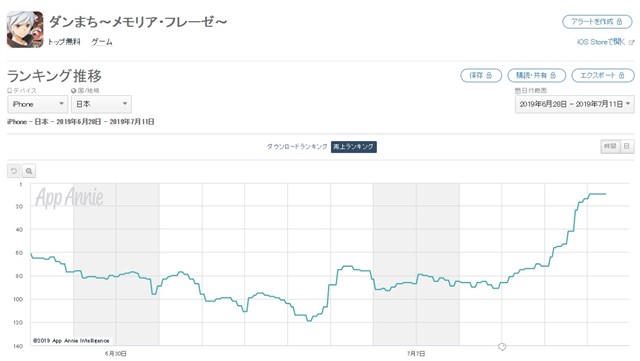
Task: Click the external link icon beside iOS Store
Action: tap(631, 42)
